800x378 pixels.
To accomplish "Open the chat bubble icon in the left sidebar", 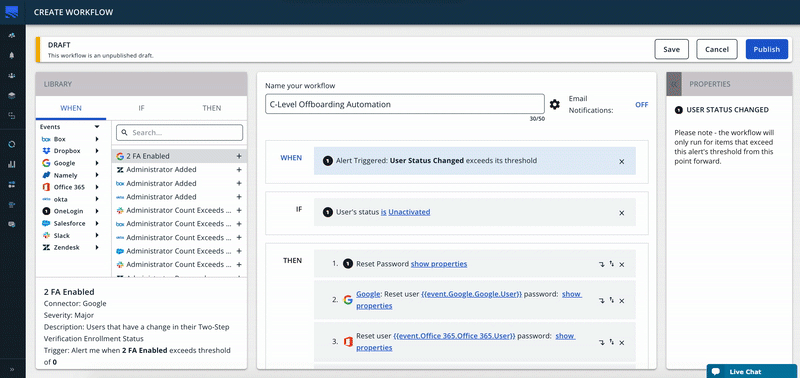I will (12, 224).
